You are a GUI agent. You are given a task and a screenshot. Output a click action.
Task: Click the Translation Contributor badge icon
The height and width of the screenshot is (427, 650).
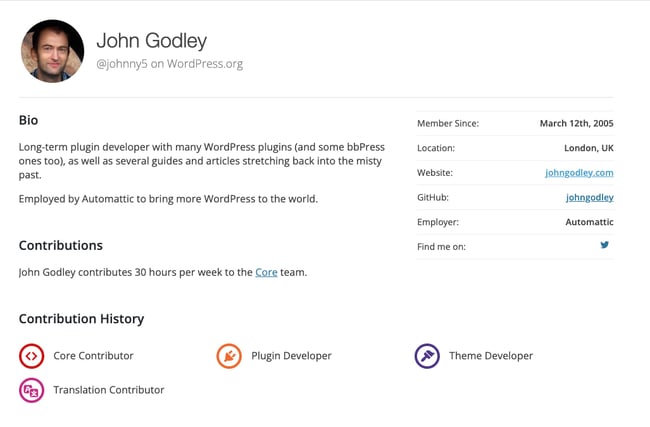tap(31, 390)
